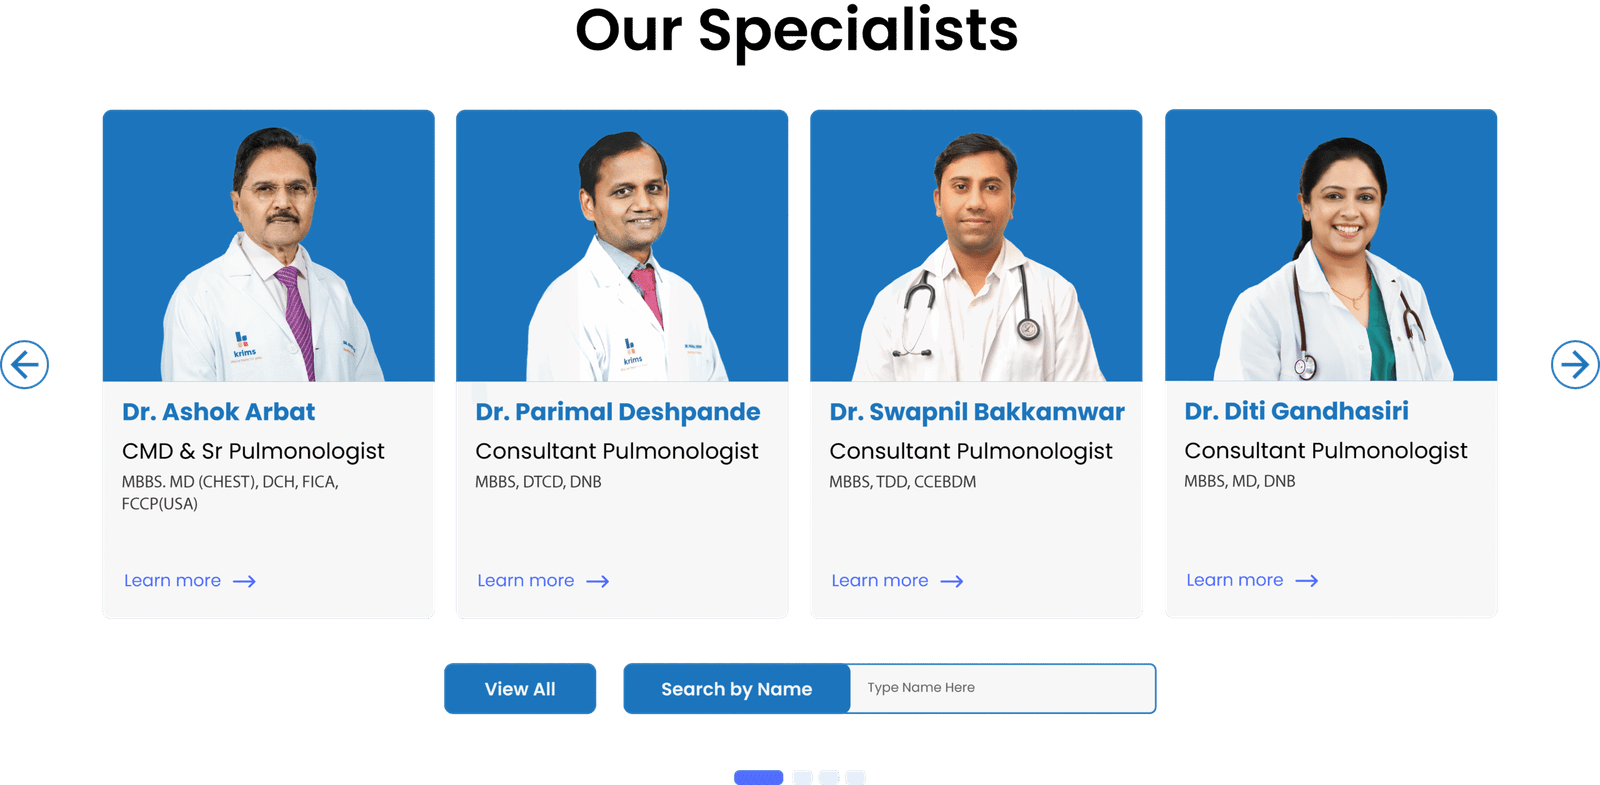Click the Dr. Ashok Arbat name link
The image size is (1600, 785).
tap(218, 412)
